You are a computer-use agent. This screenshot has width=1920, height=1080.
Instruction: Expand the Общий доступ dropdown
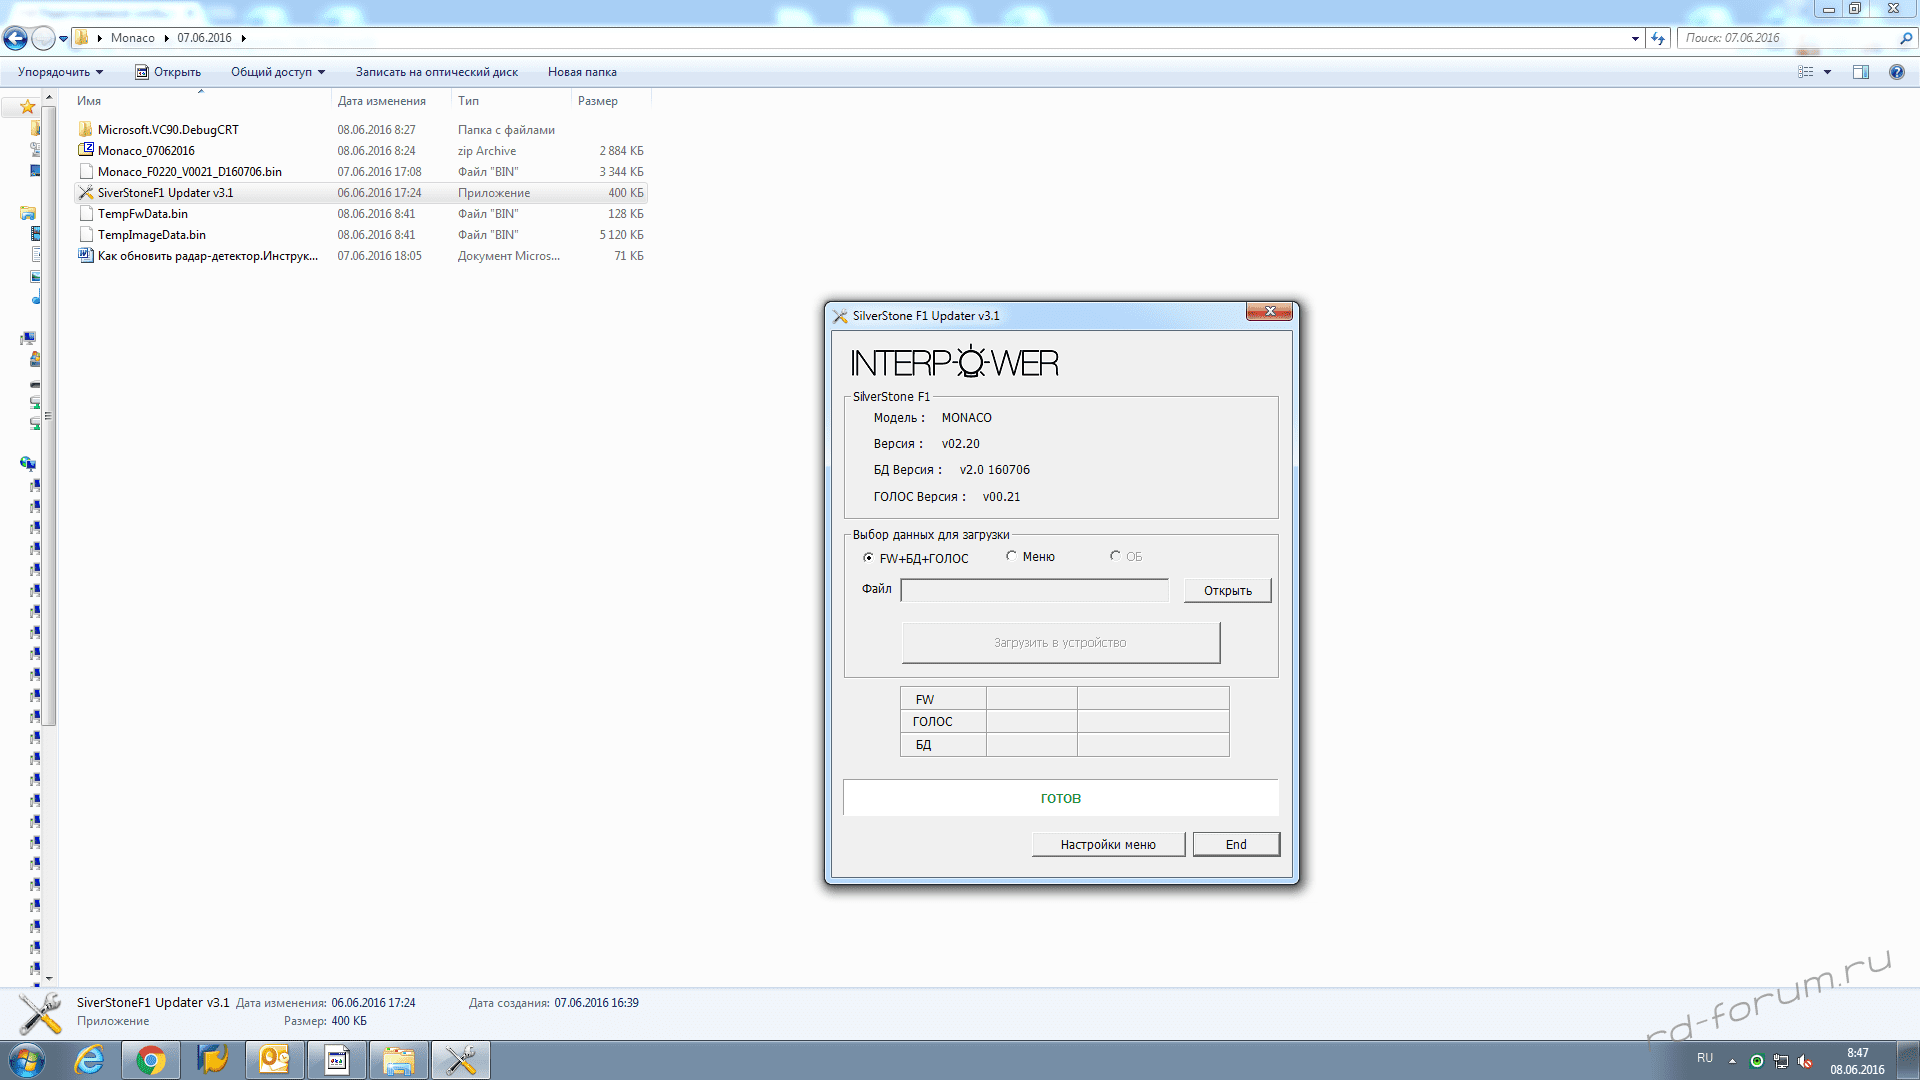point(278,72)
